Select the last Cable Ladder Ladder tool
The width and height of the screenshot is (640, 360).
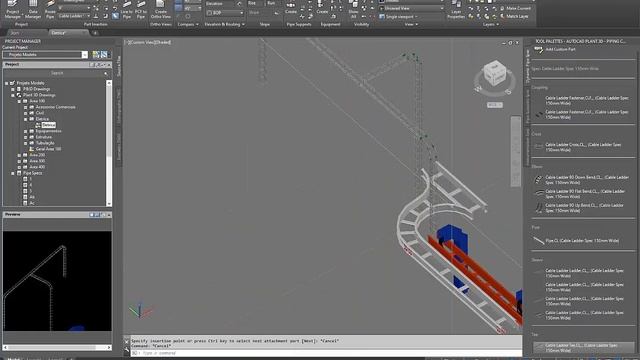pyautogui.click(x=581, y=315)
